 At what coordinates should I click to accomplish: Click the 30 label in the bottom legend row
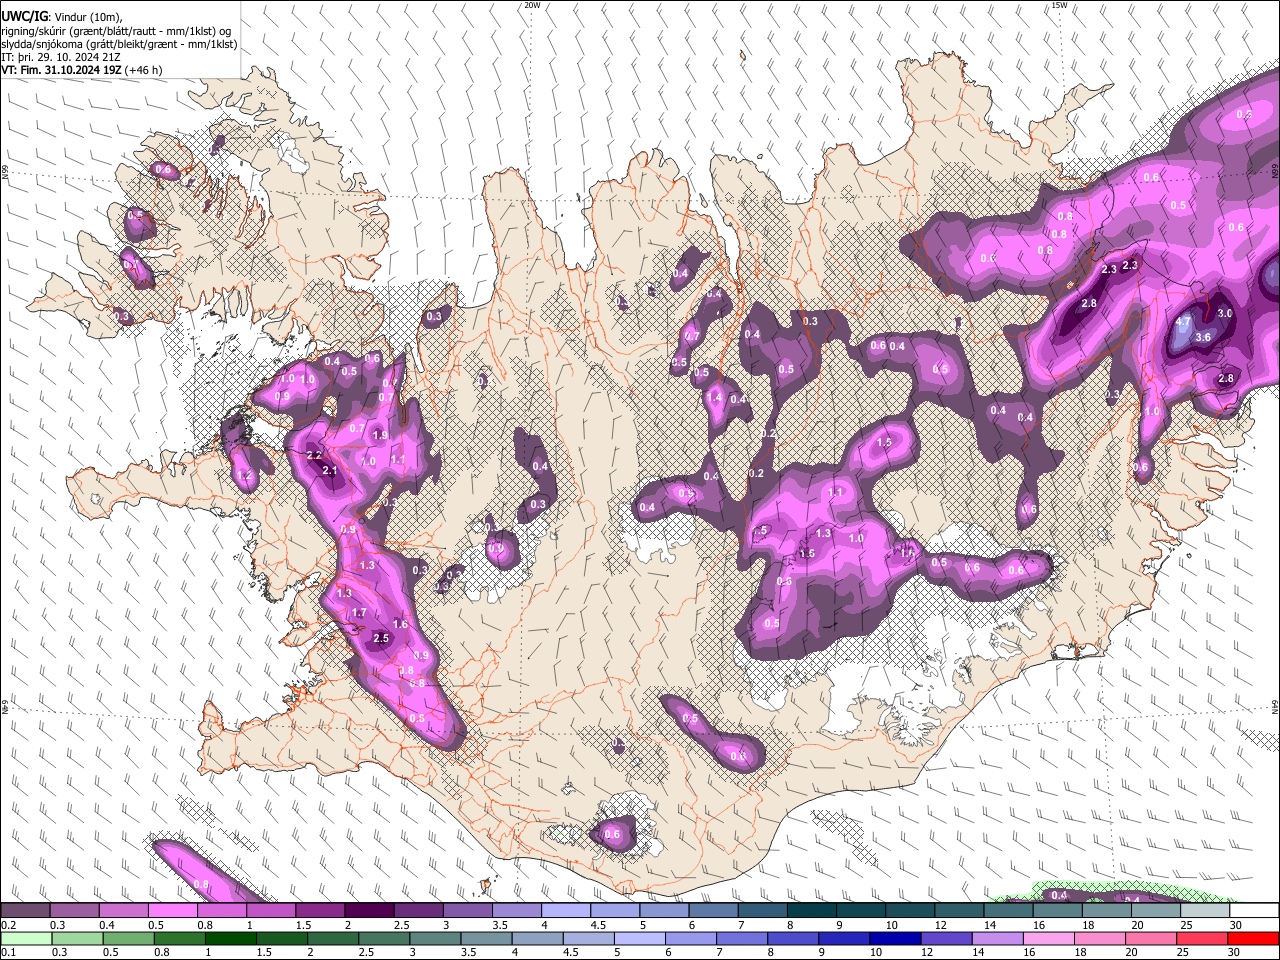point(1234,952)
